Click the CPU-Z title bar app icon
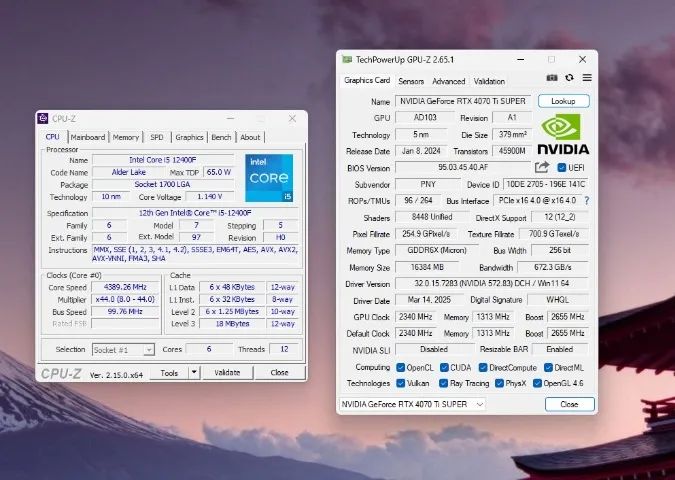The width and height of the screenshot is (675, 480). click(43, 118)
